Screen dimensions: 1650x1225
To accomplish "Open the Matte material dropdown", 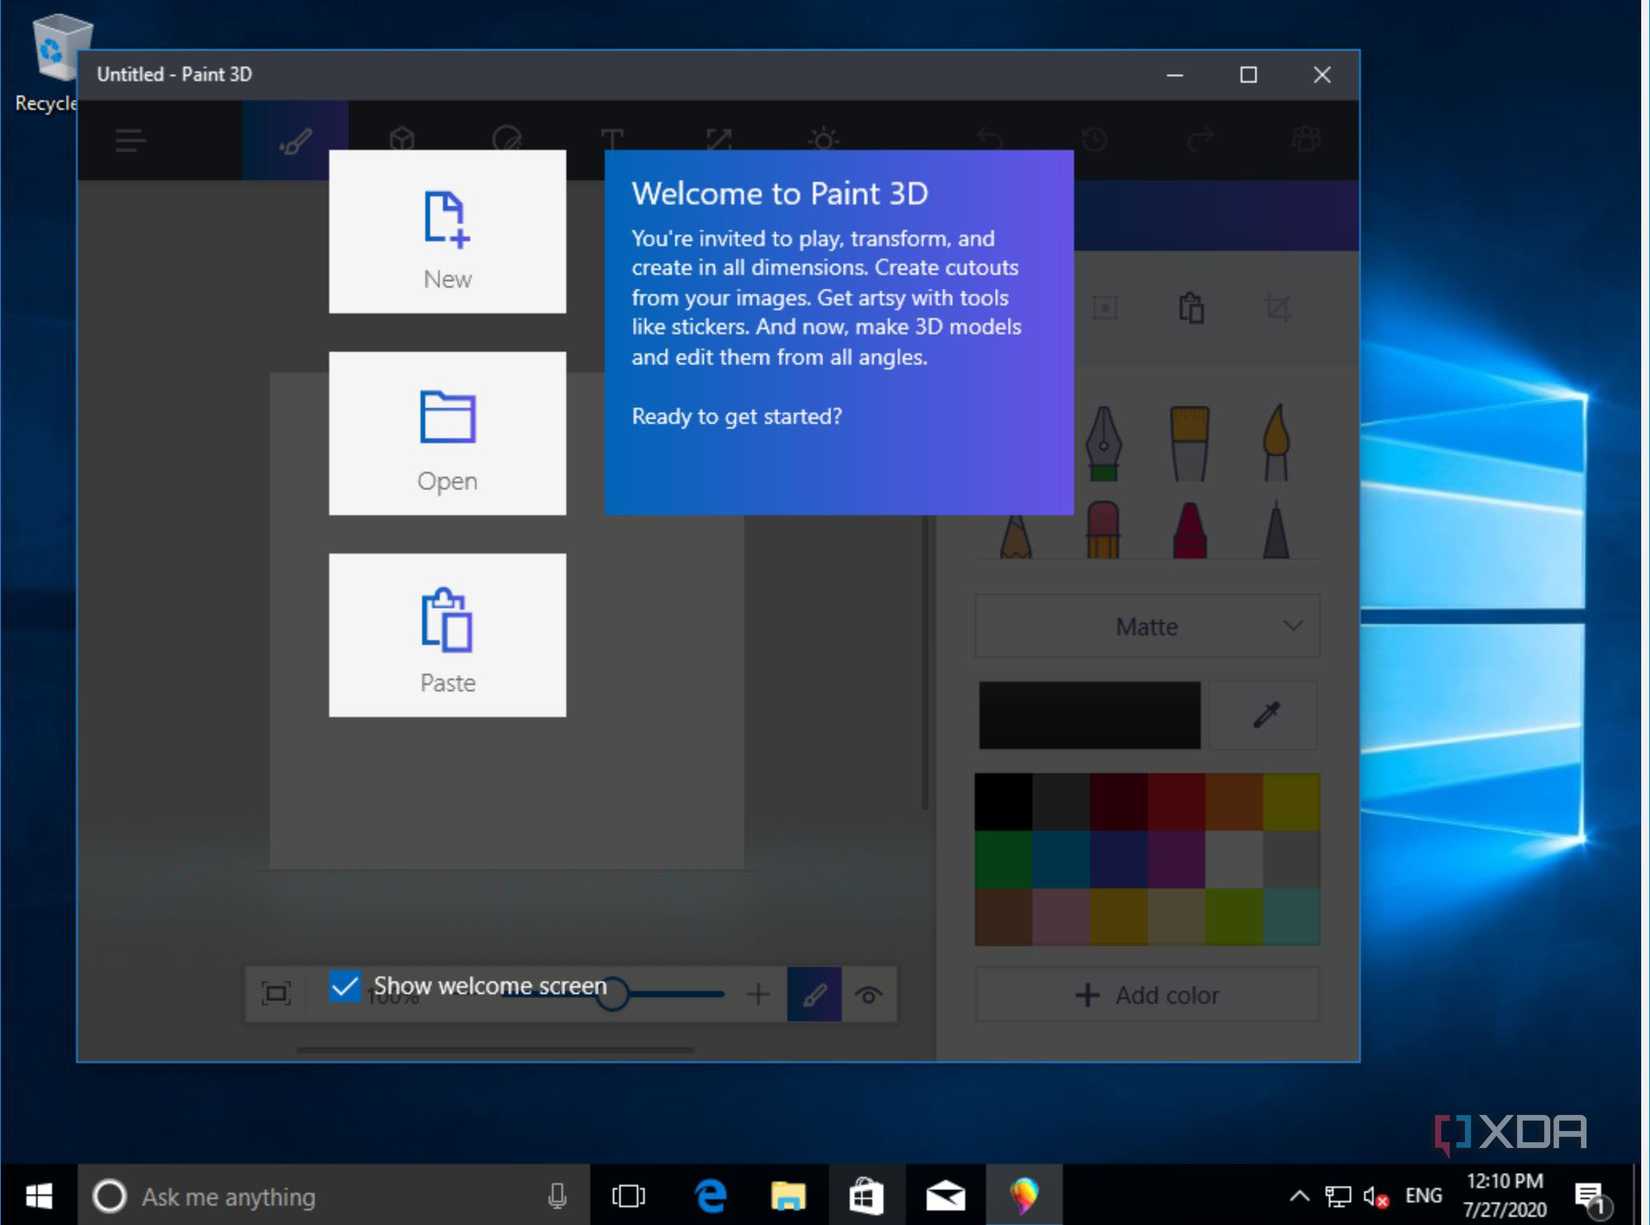I will click(1146, 626).
